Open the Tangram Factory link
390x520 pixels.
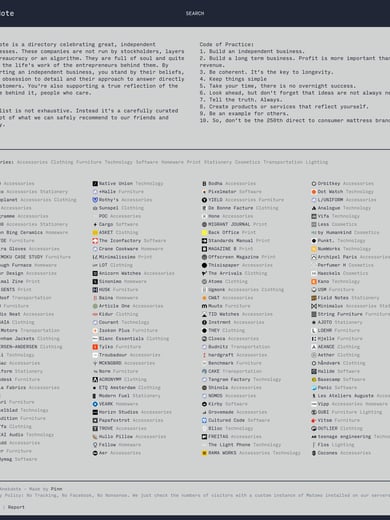click(x=229, y=379)
